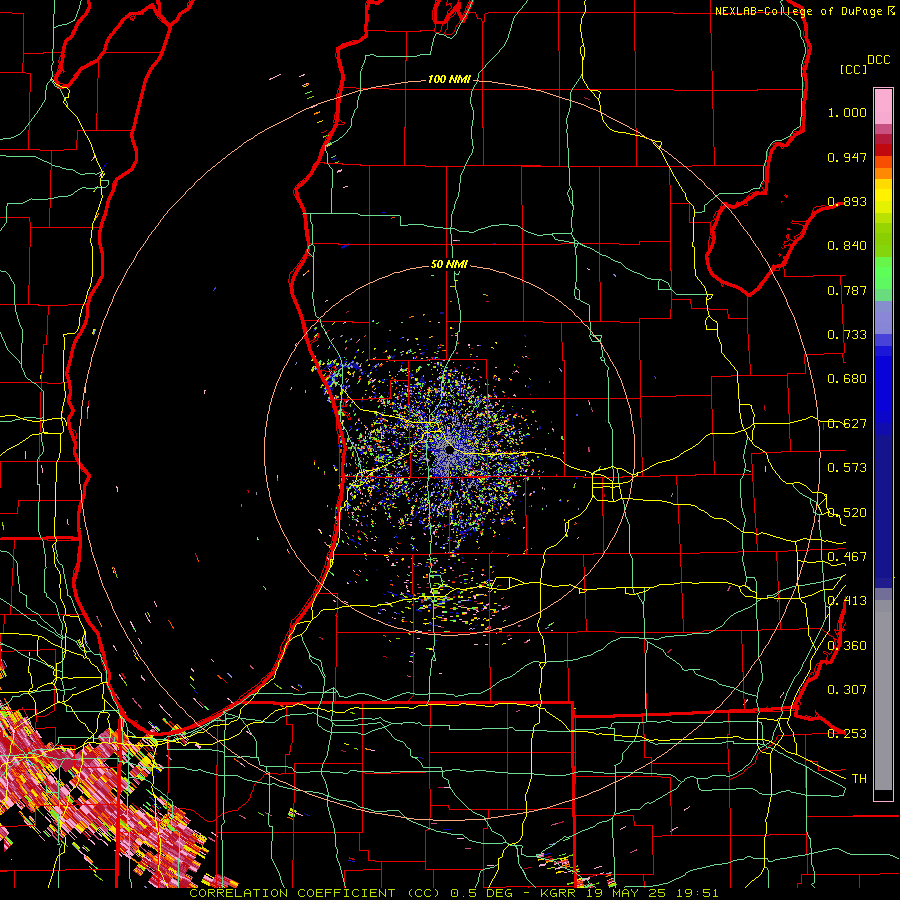Click the 0.253 legend value
This screenshot has height=900, width=900.
click(x=847, y=734)
